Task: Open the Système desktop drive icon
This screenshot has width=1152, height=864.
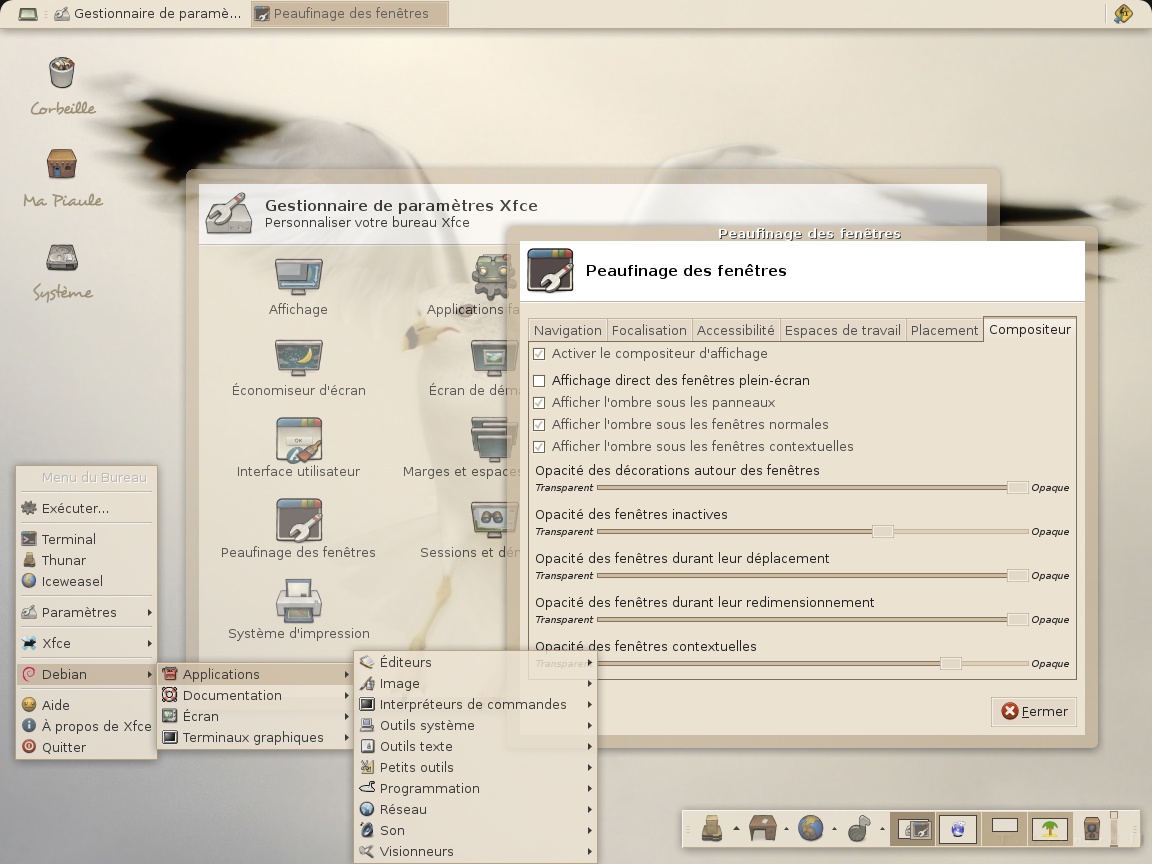Action: coord(62,258)
